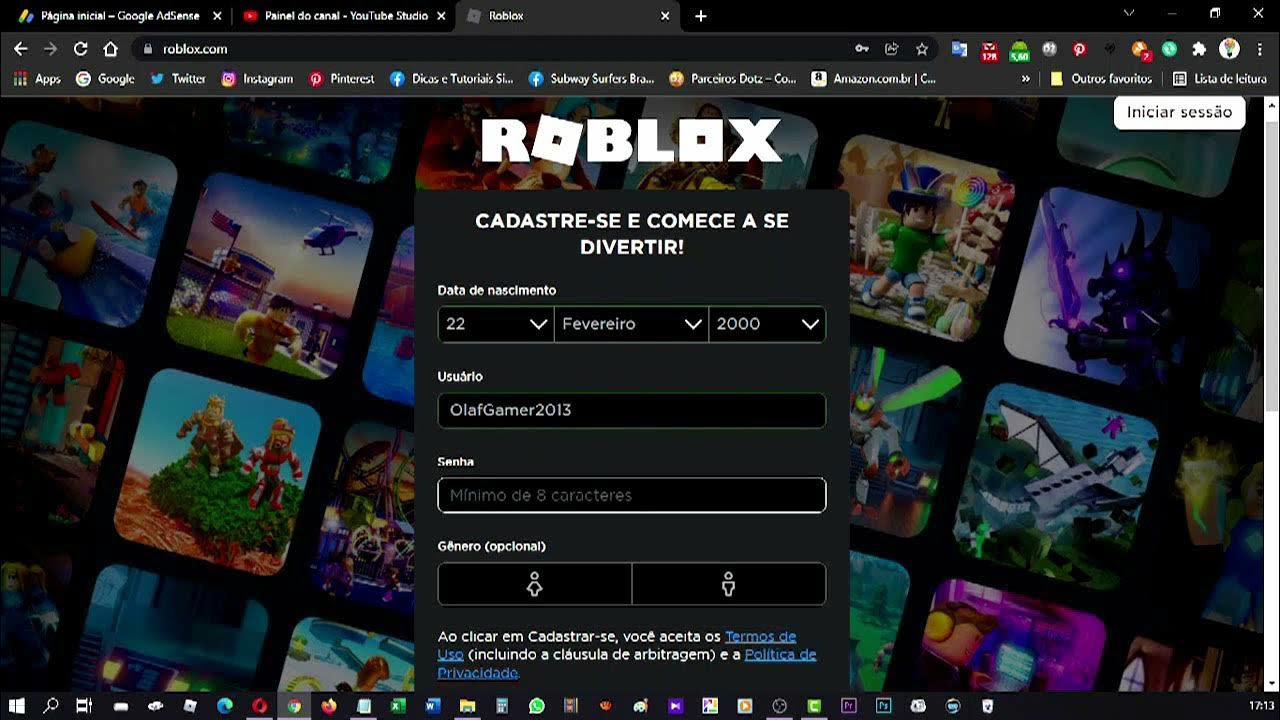
Task: Open the Windows Start menu
Action: pos(17,706)
